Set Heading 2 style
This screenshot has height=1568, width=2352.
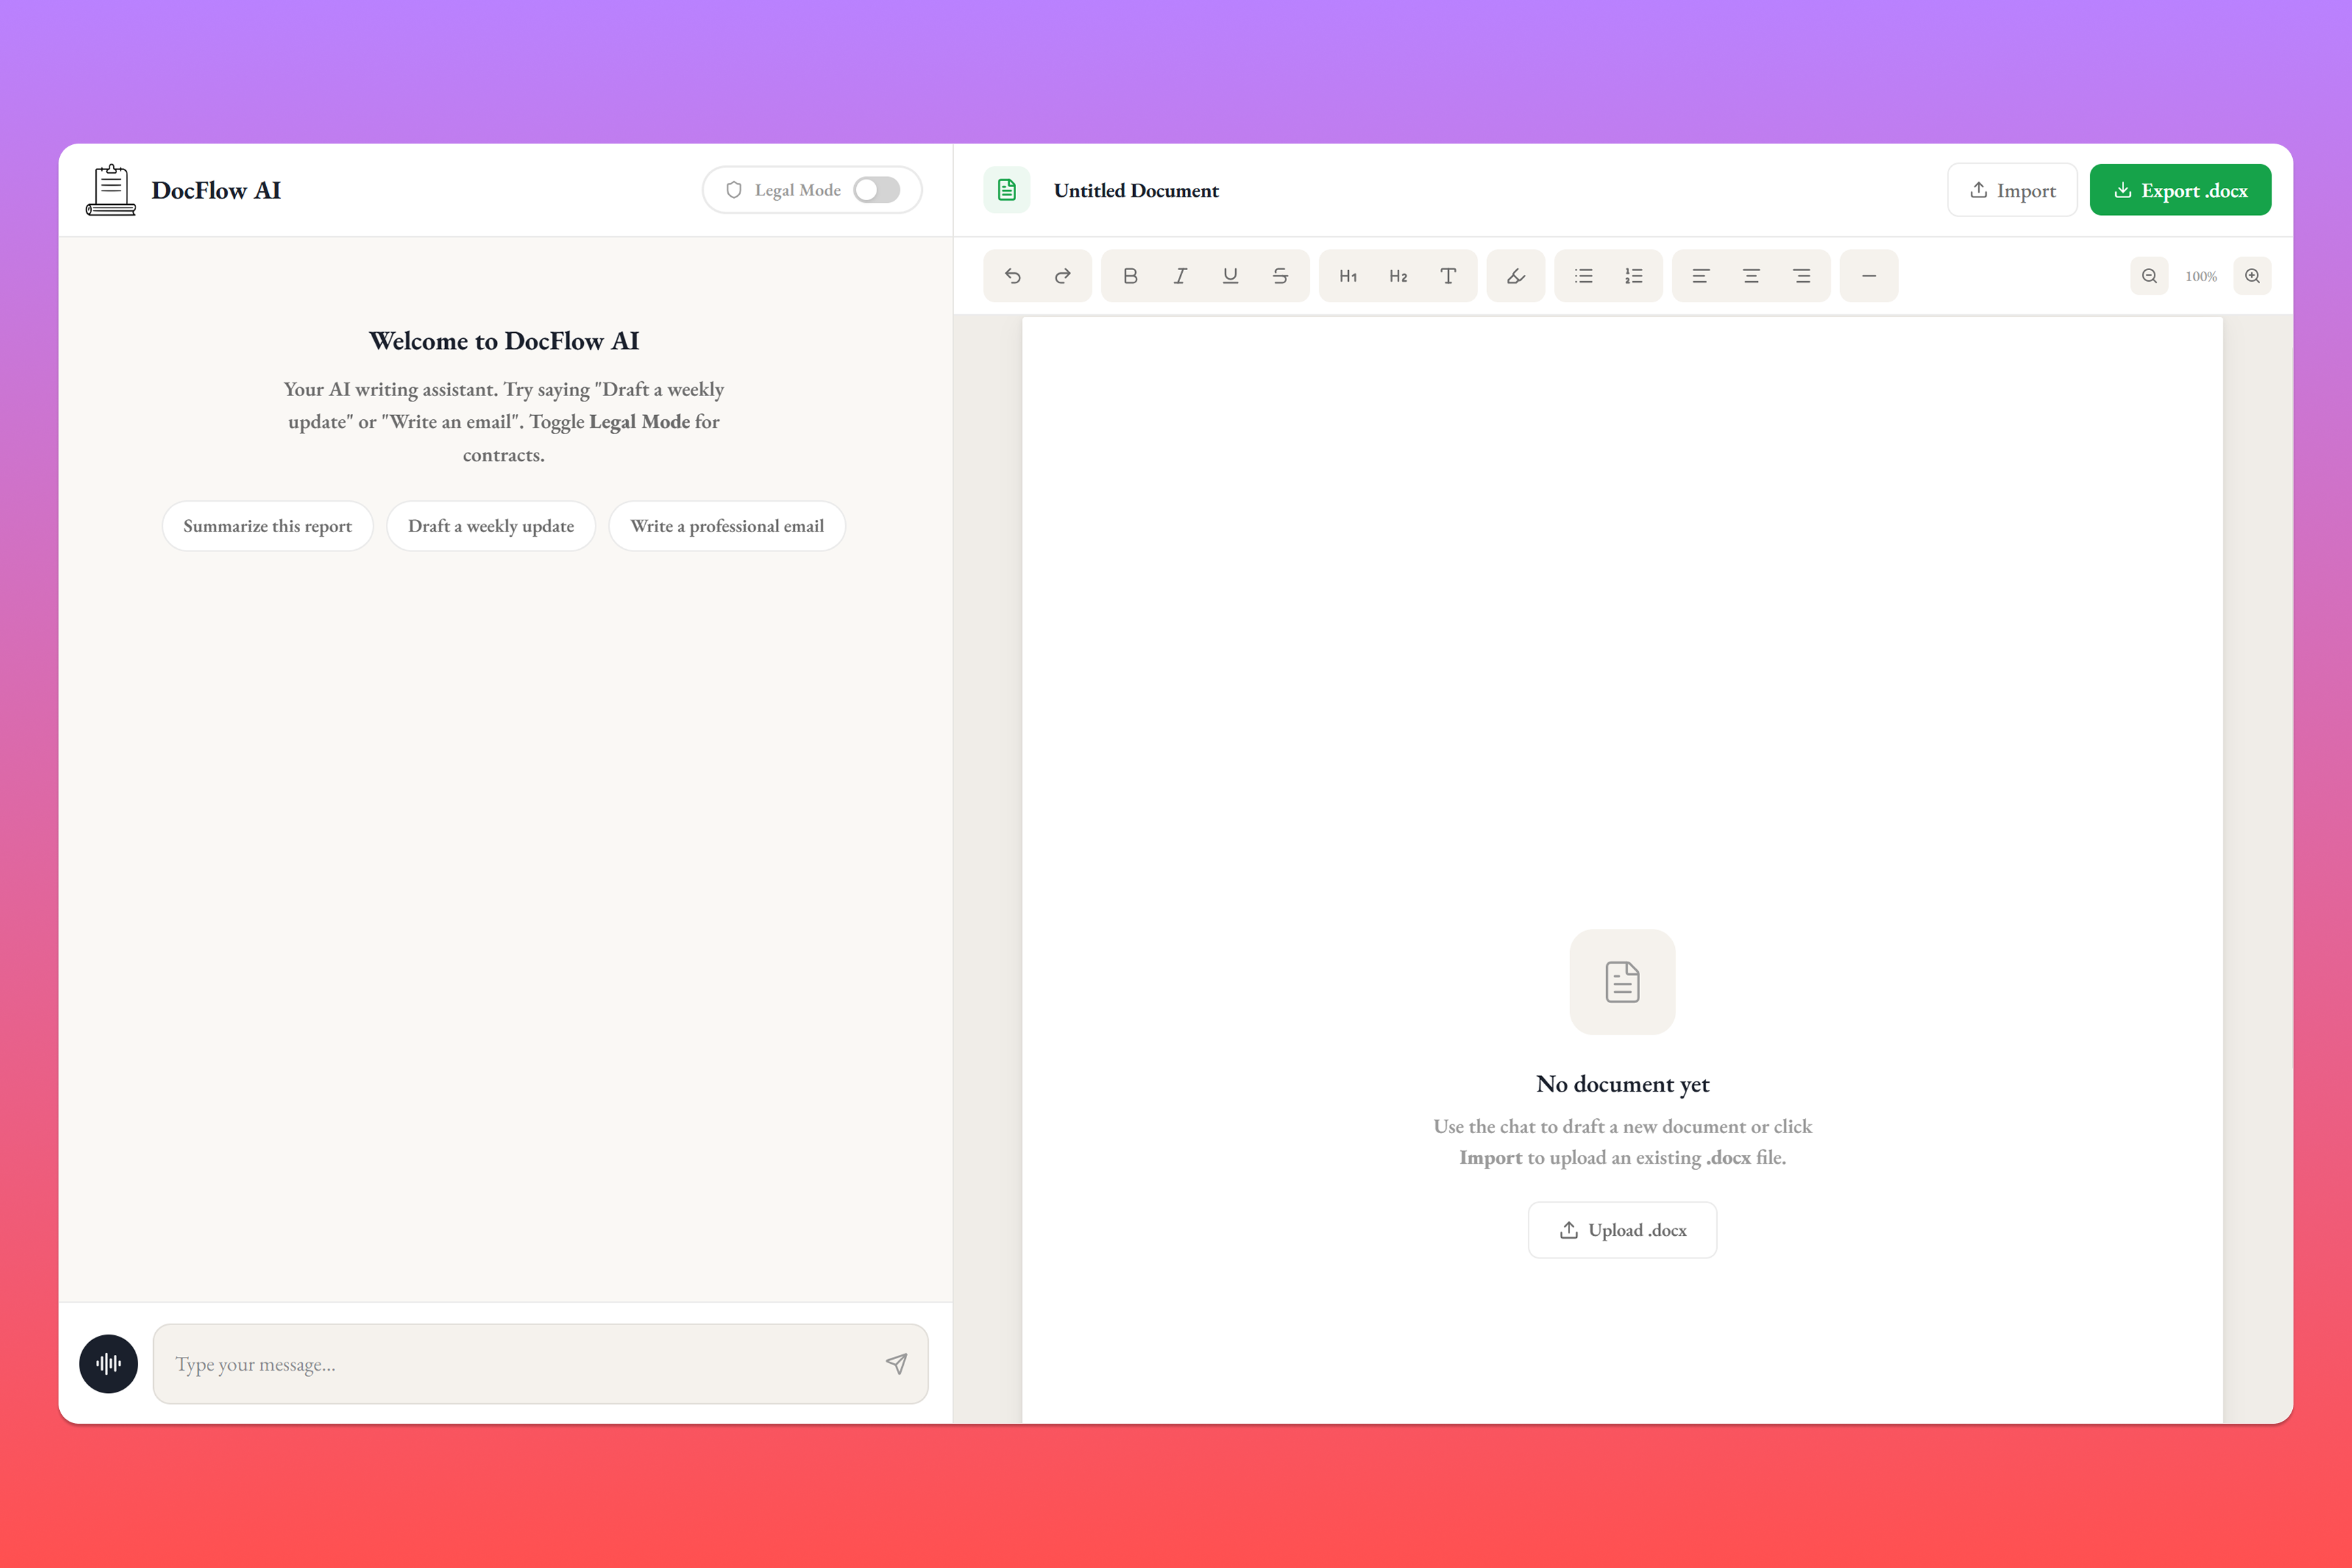[x=1398, y=276]
